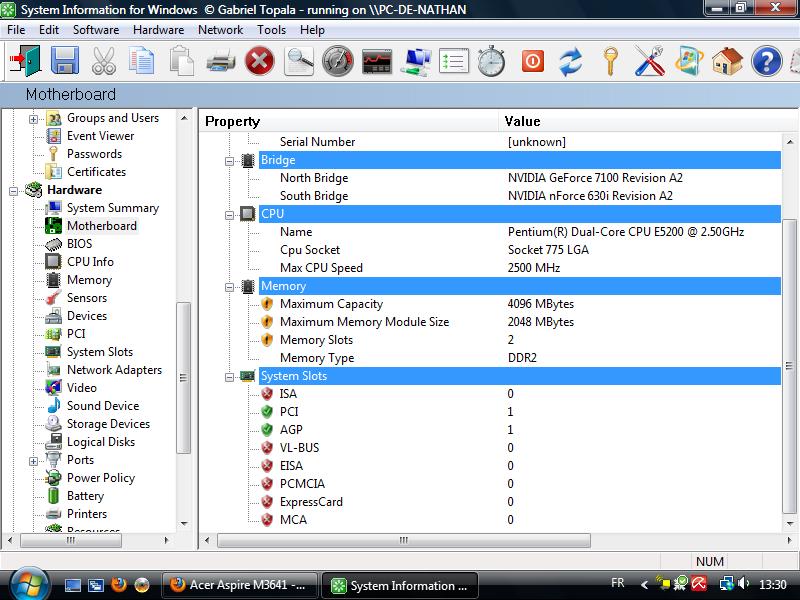Click the Property column header
800x600 pixels.
(x=348, y=121)
